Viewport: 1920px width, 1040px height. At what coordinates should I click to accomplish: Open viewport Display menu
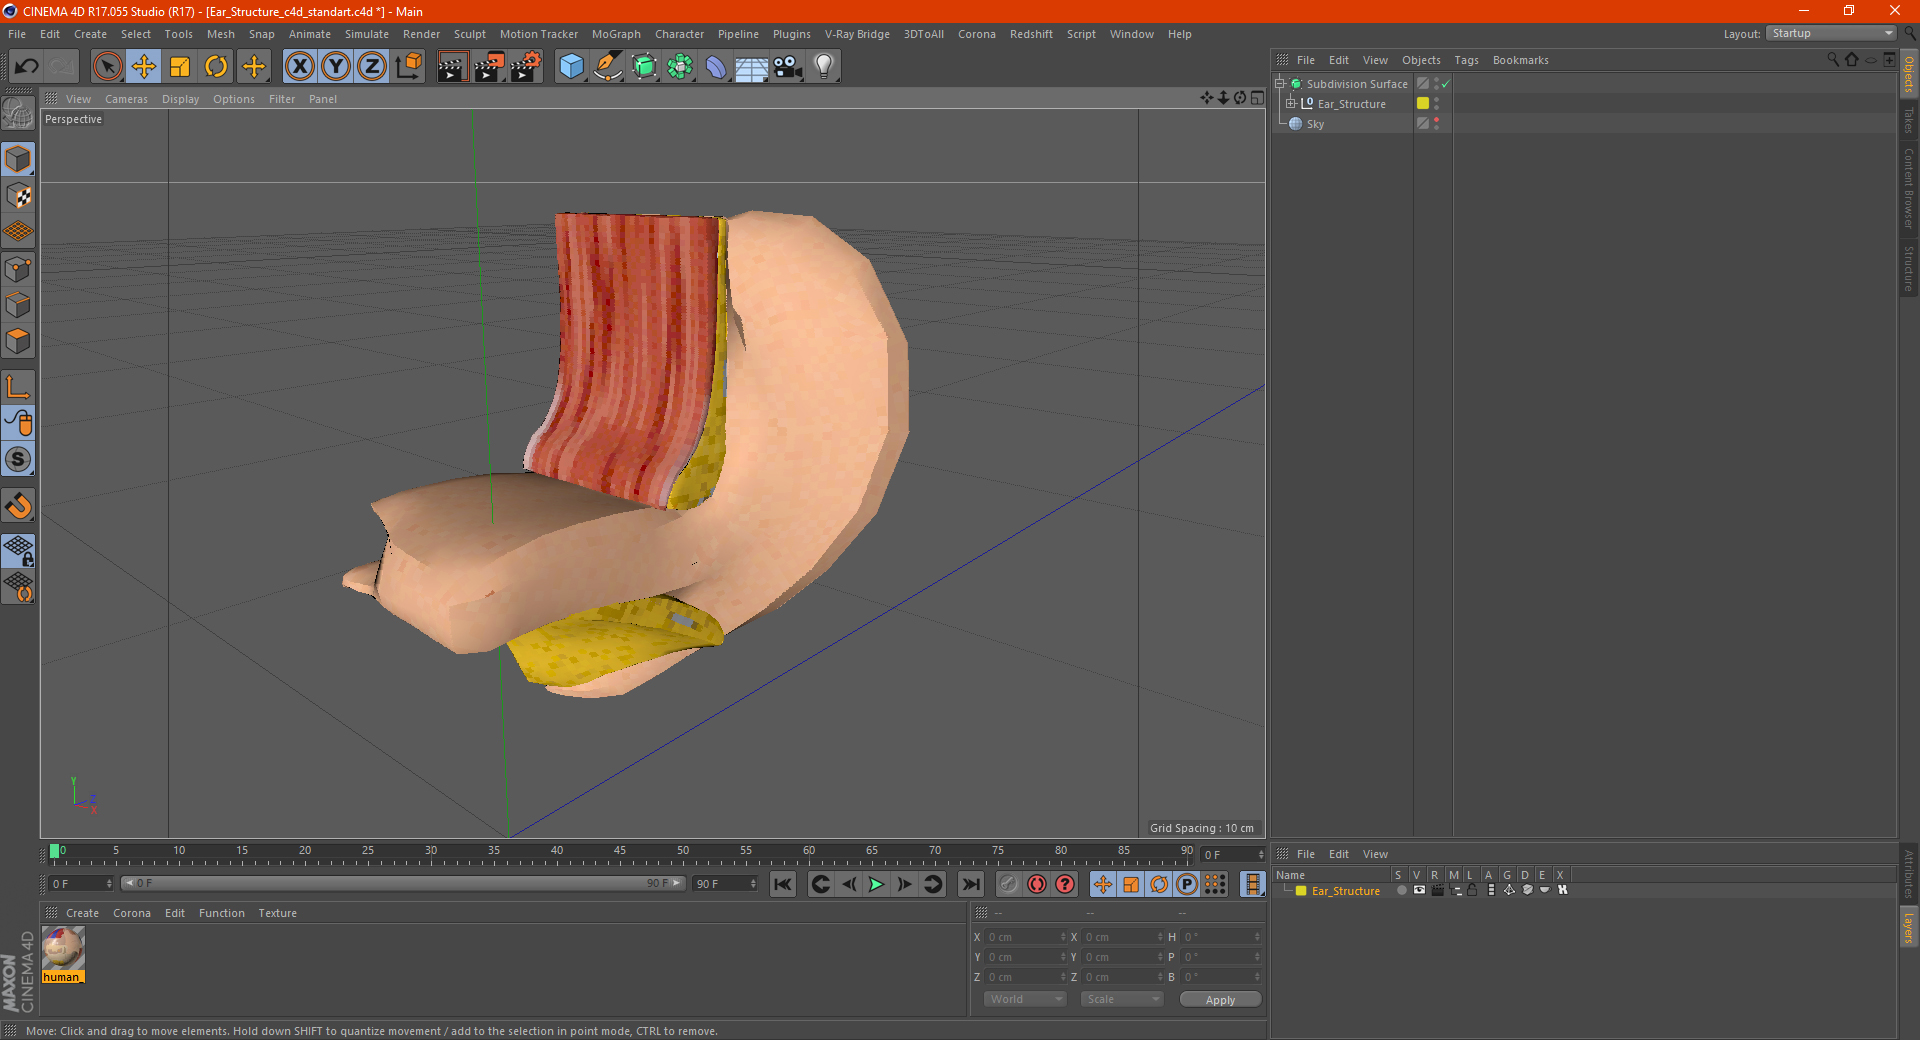point(180,99)
